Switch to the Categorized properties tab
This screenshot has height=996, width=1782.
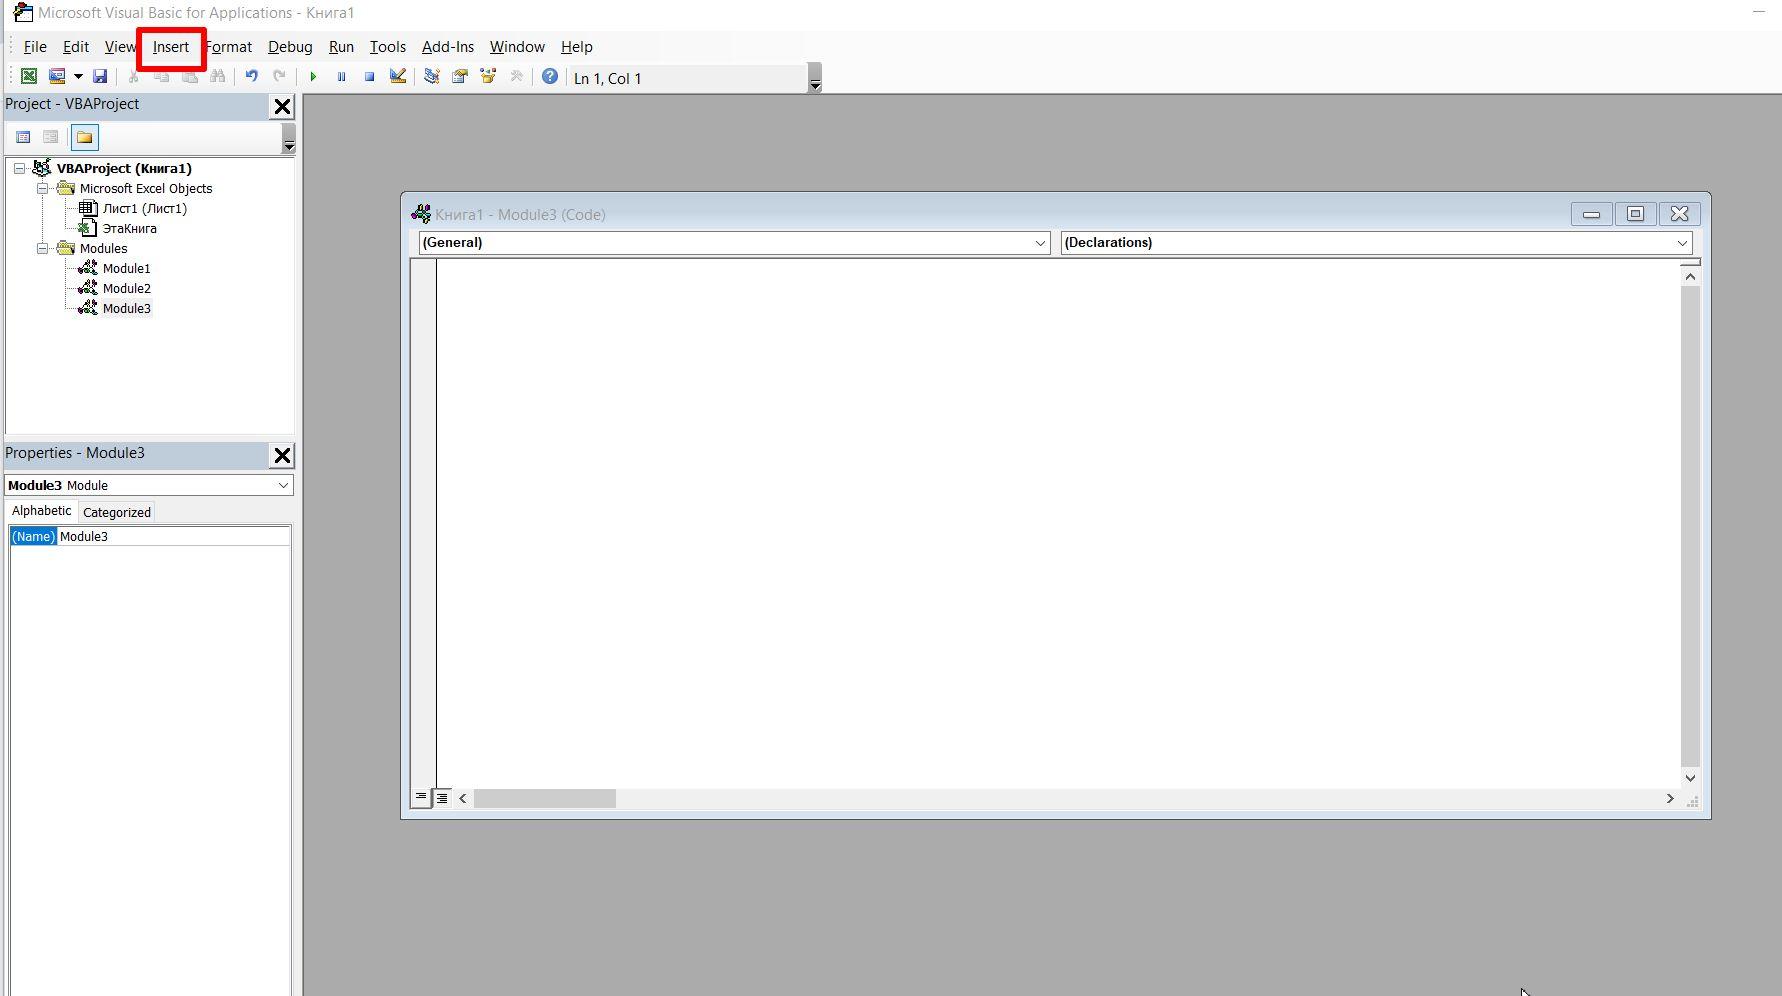(x=117, y=513)
